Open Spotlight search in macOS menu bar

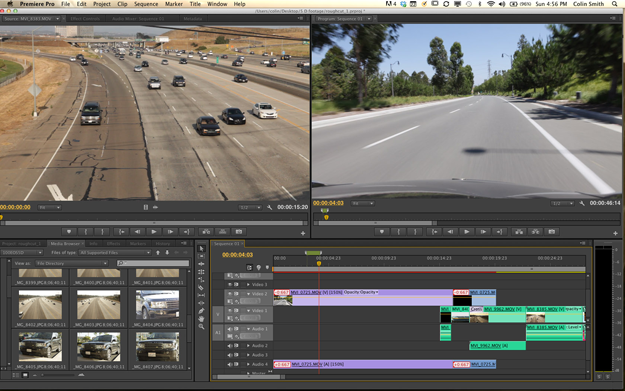615,4
